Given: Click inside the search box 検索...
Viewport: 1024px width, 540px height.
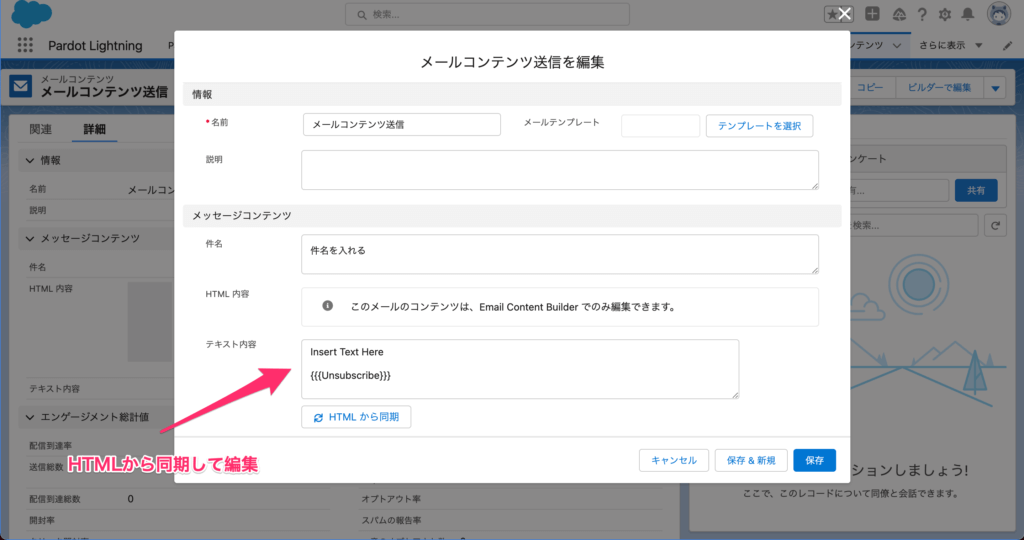Looking at the screenshot, I should click(x=487, y=14).
